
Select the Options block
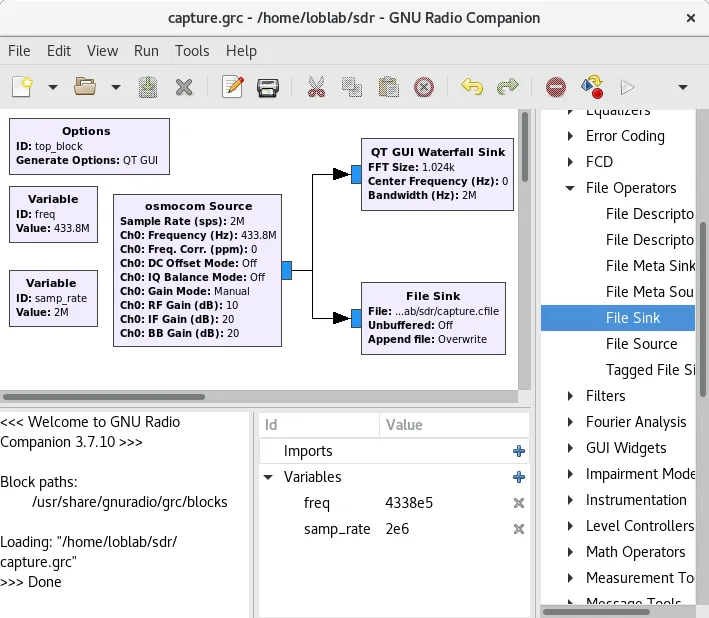[x=90, y=146]
